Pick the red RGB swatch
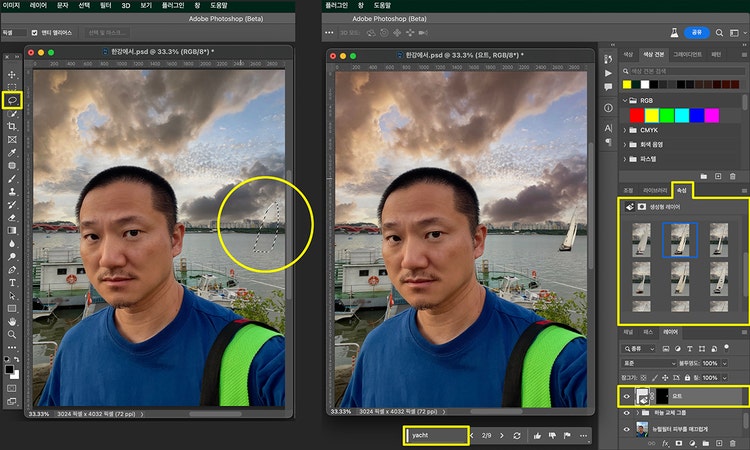Image resolution: width=750 pixels, height=450 pixels. tap(637, 115)
